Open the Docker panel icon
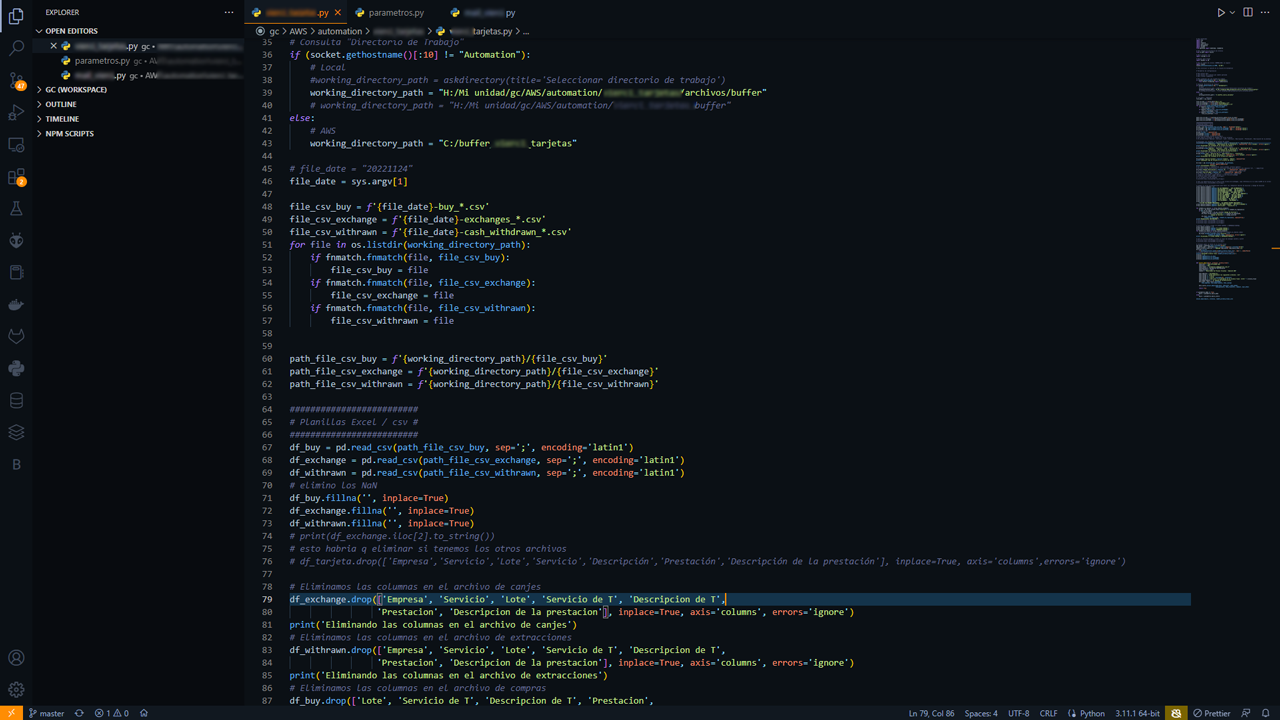This screenshot has height=720, width=1280. point(16,304)
